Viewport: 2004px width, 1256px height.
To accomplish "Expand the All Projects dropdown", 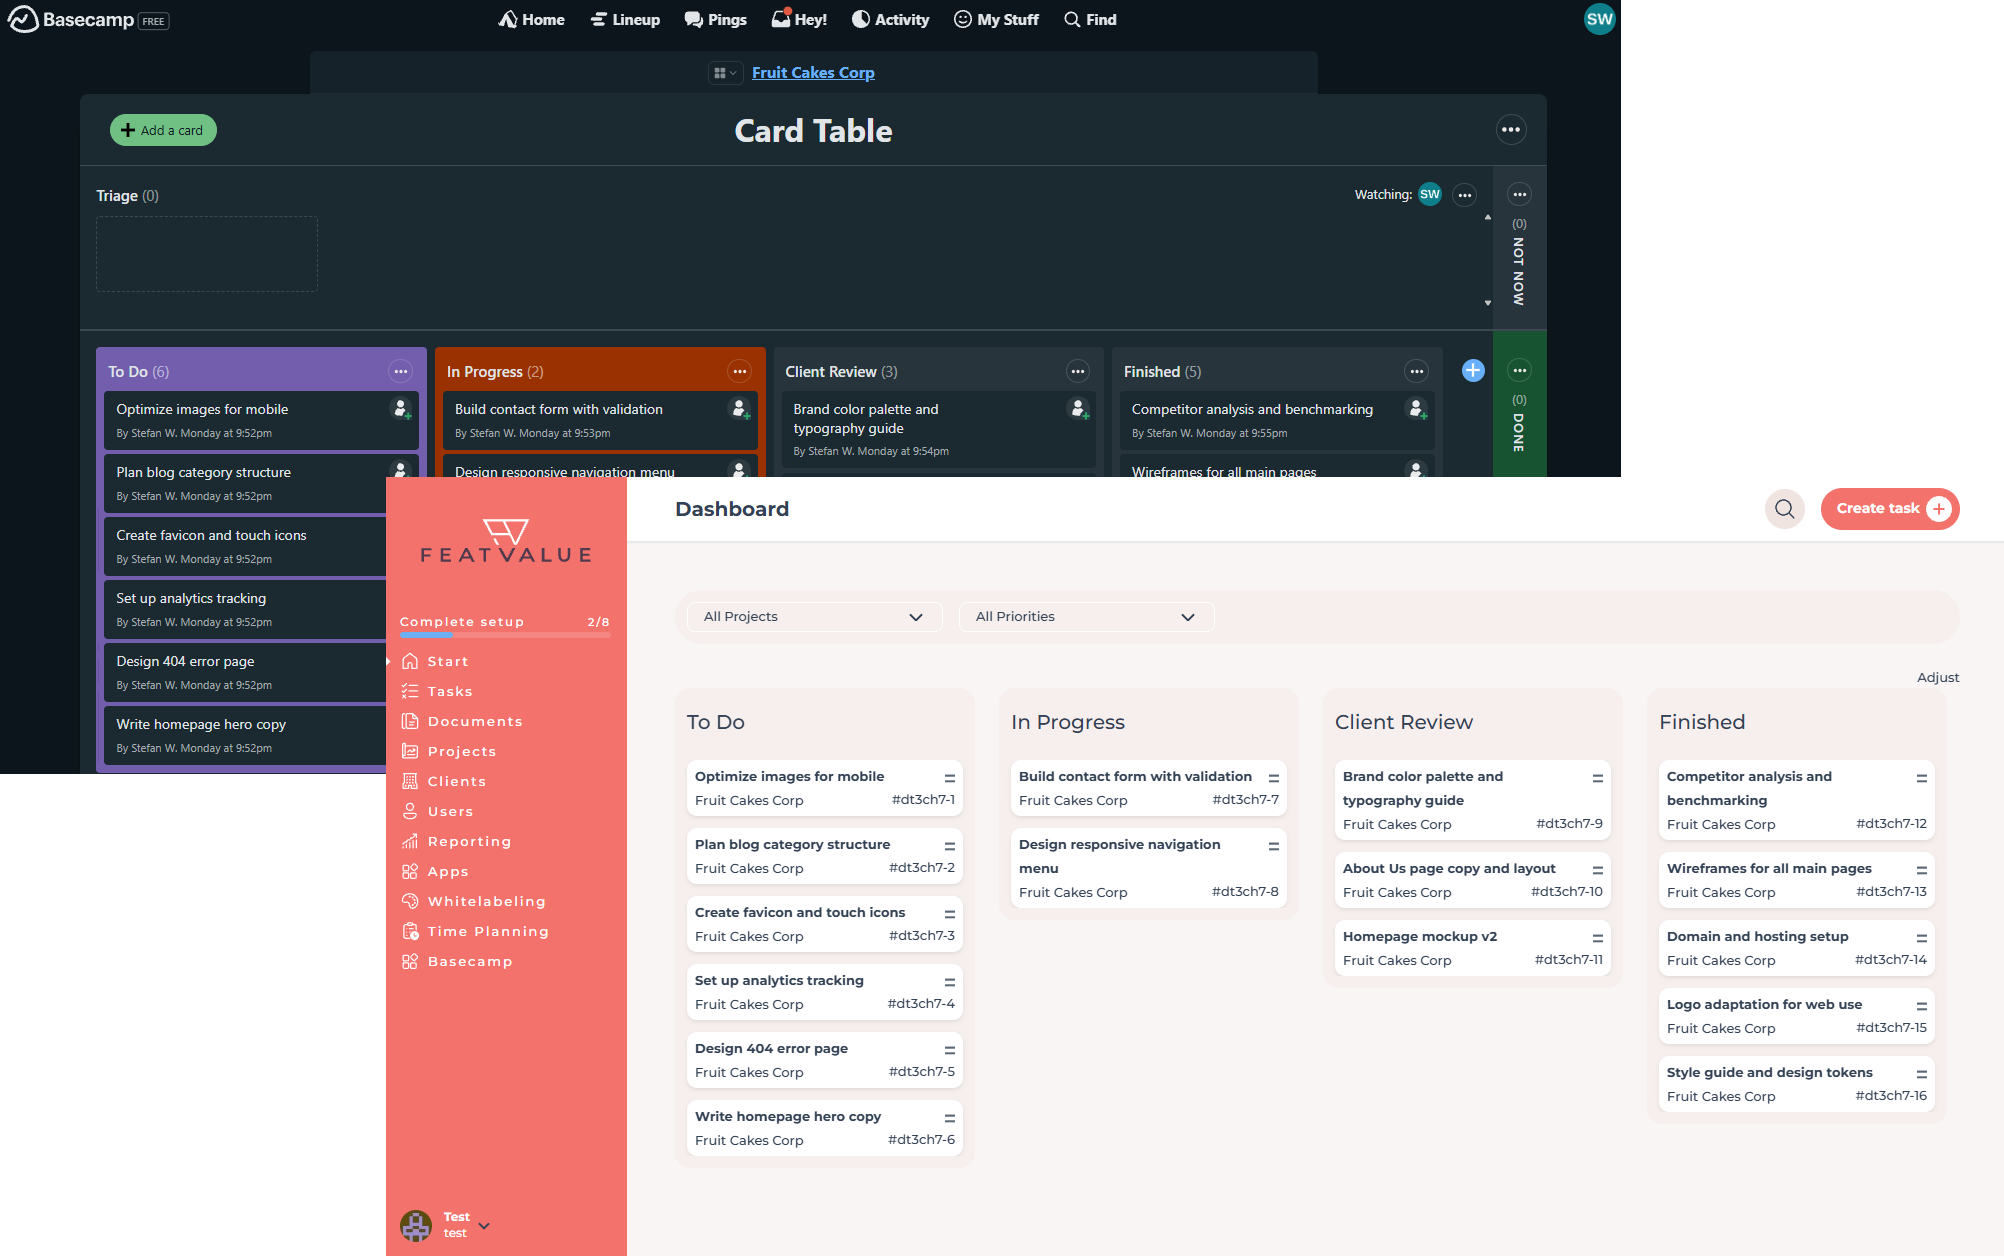I will coord(814,617).
